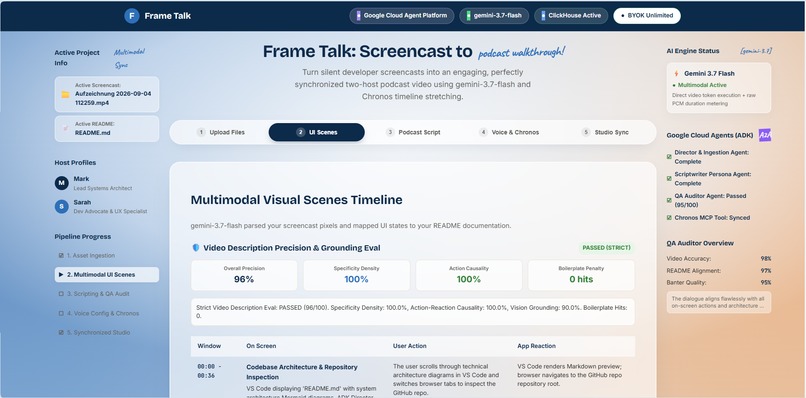Toggle the Asset Ingestion checkbox
This screenshot has height=398, width=806.
pos(61,256)
